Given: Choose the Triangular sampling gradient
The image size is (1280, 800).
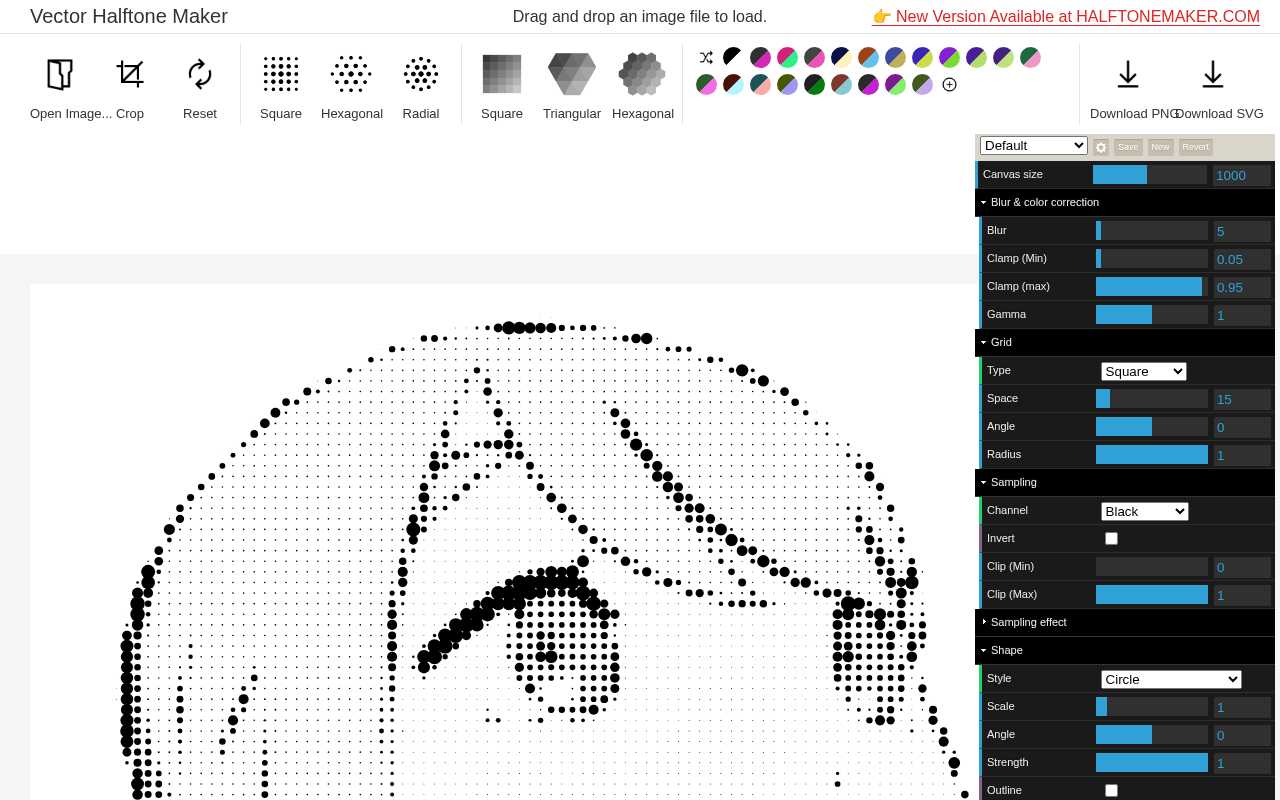Looking at the screenshot, I should [x=571, y=74].
